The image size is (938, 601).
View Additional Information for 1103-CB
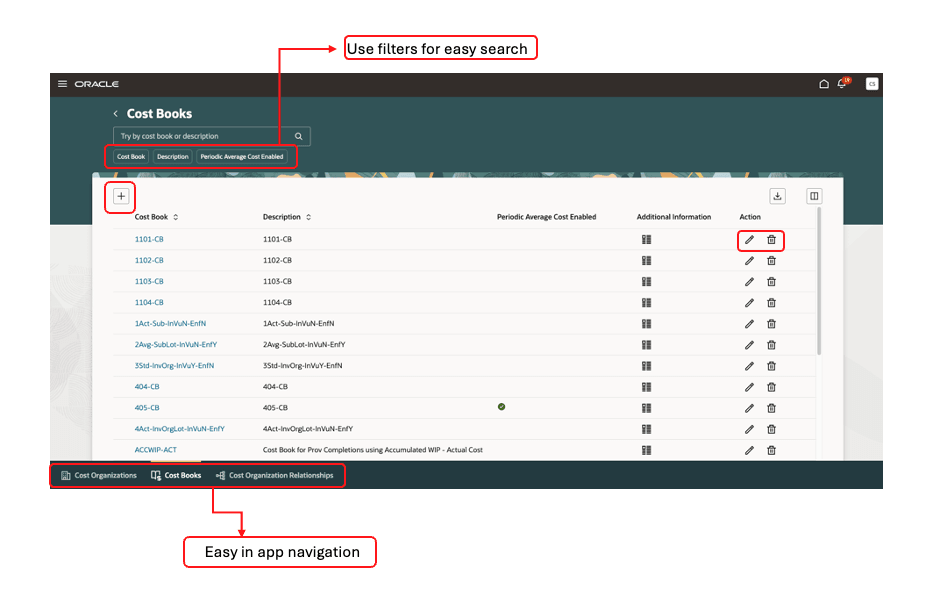646,281
